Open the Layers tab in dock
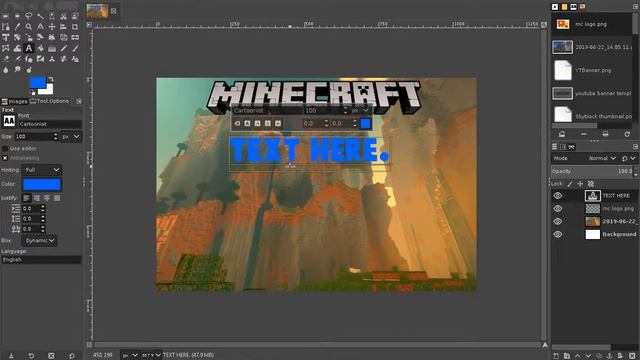 [554, 147]
